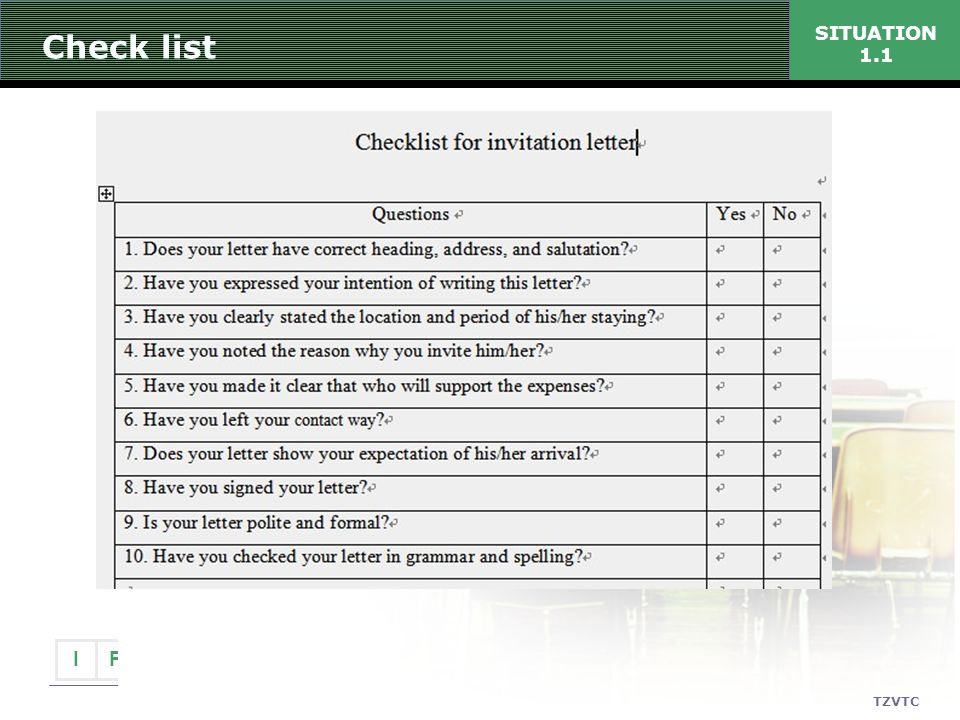Mark Yes for question 8 signed letter
The width and height of the screenshot is (960, 720).
tap(735, 493)
